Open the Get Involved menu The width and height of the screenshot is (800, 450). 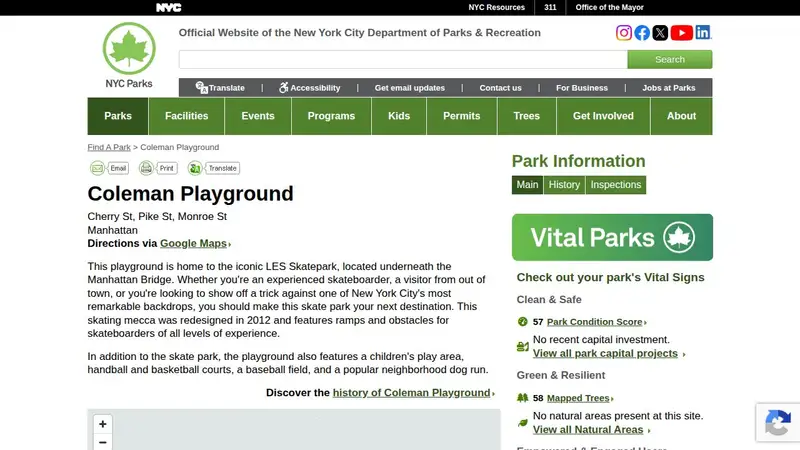click(603, 116)
